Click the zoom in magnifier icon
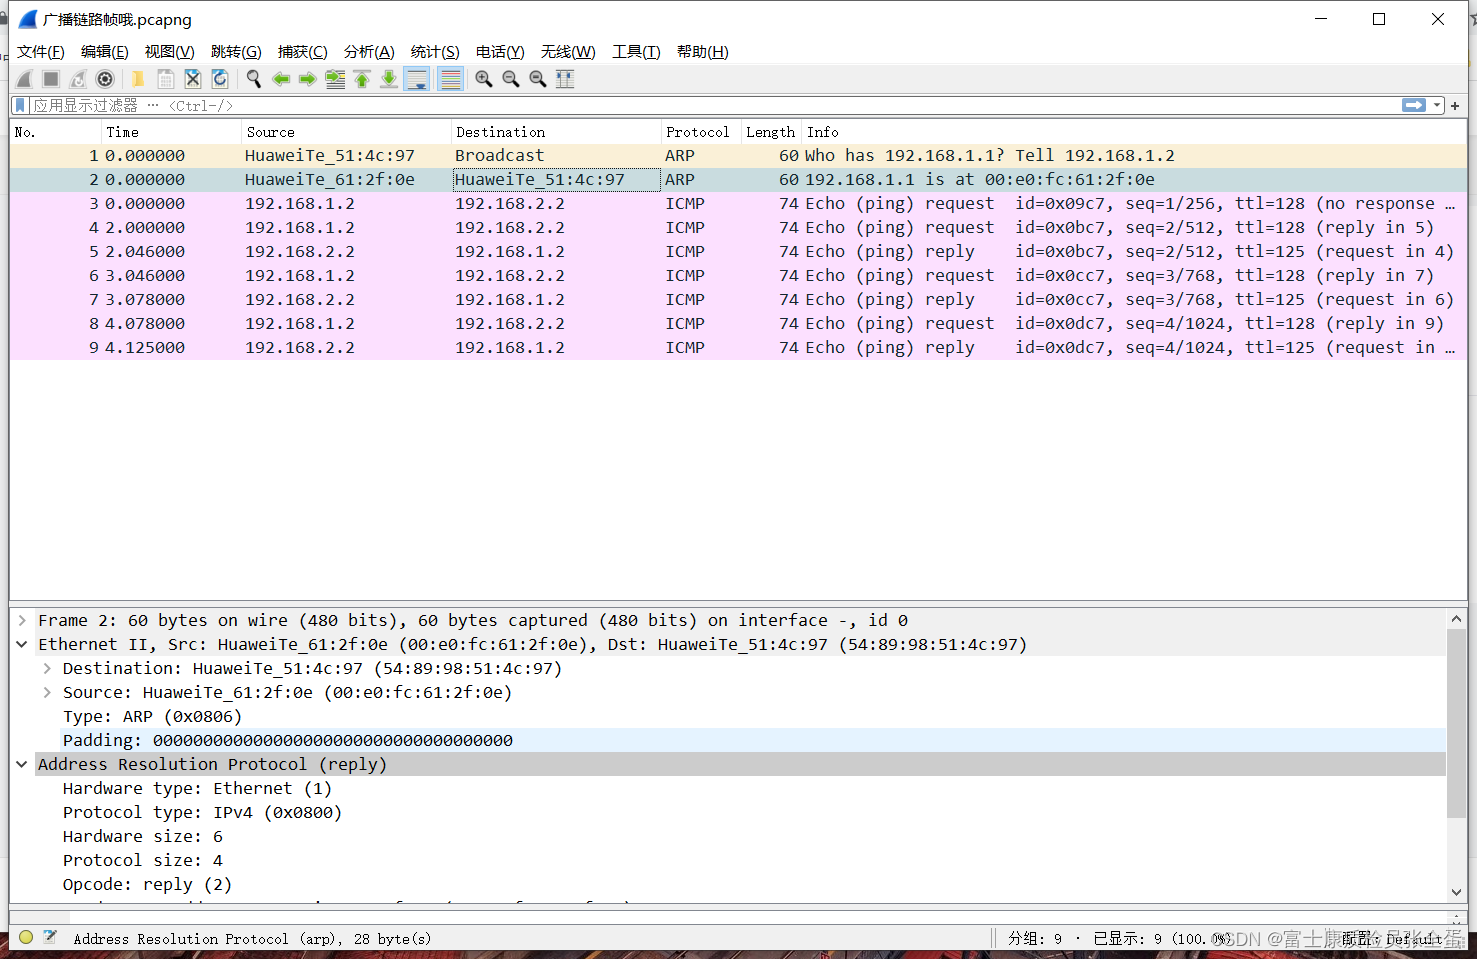 [484, 79]
